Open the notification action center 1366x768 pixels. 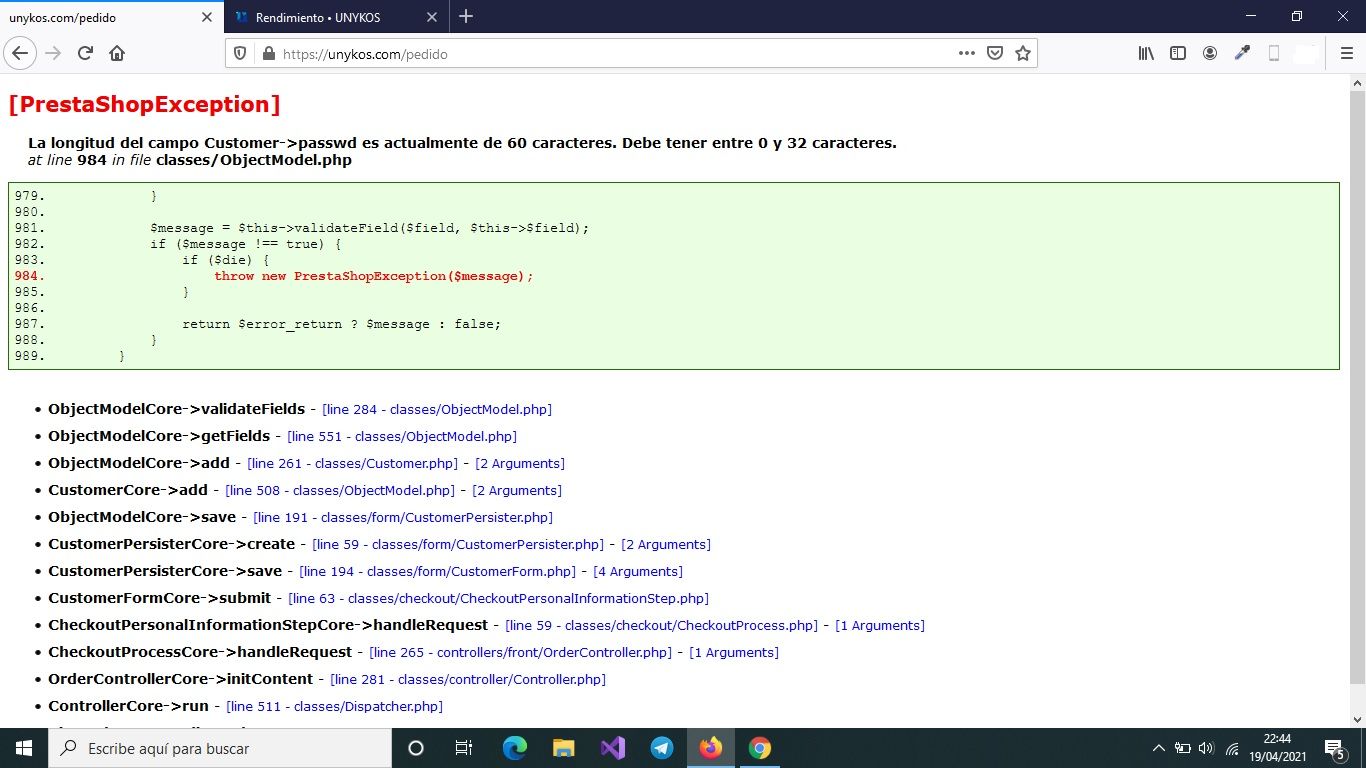[x=1336, y=748]
